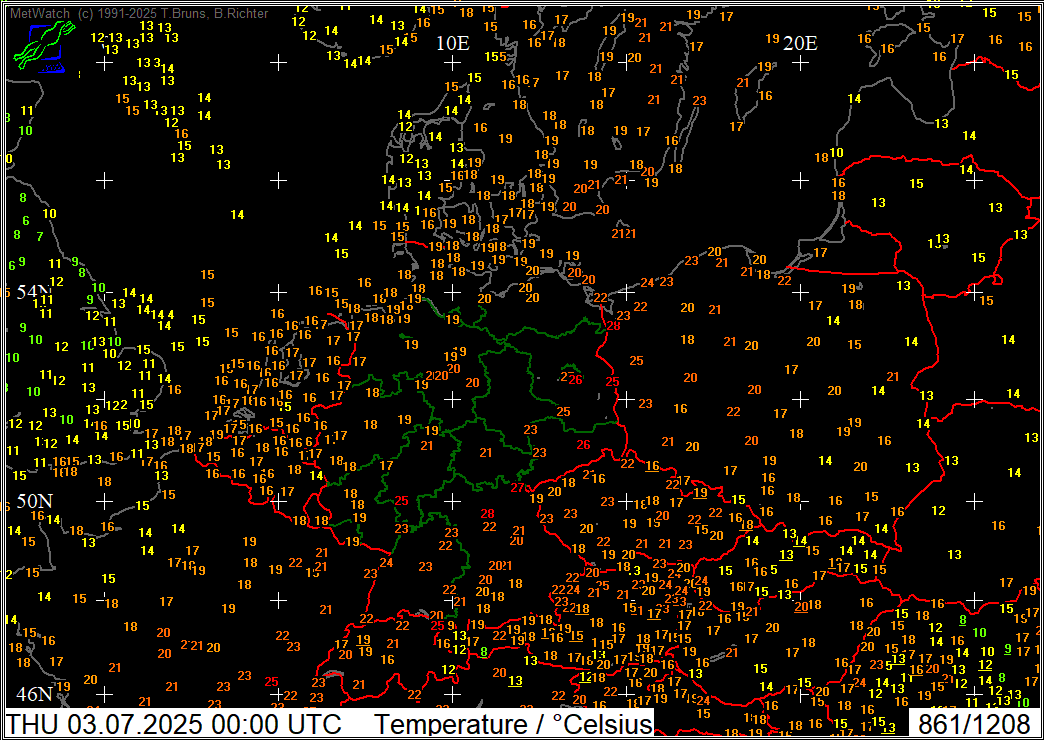Click the 861/1208 station counter
This screenshot has height=740, width=1044.
[974, 724]
